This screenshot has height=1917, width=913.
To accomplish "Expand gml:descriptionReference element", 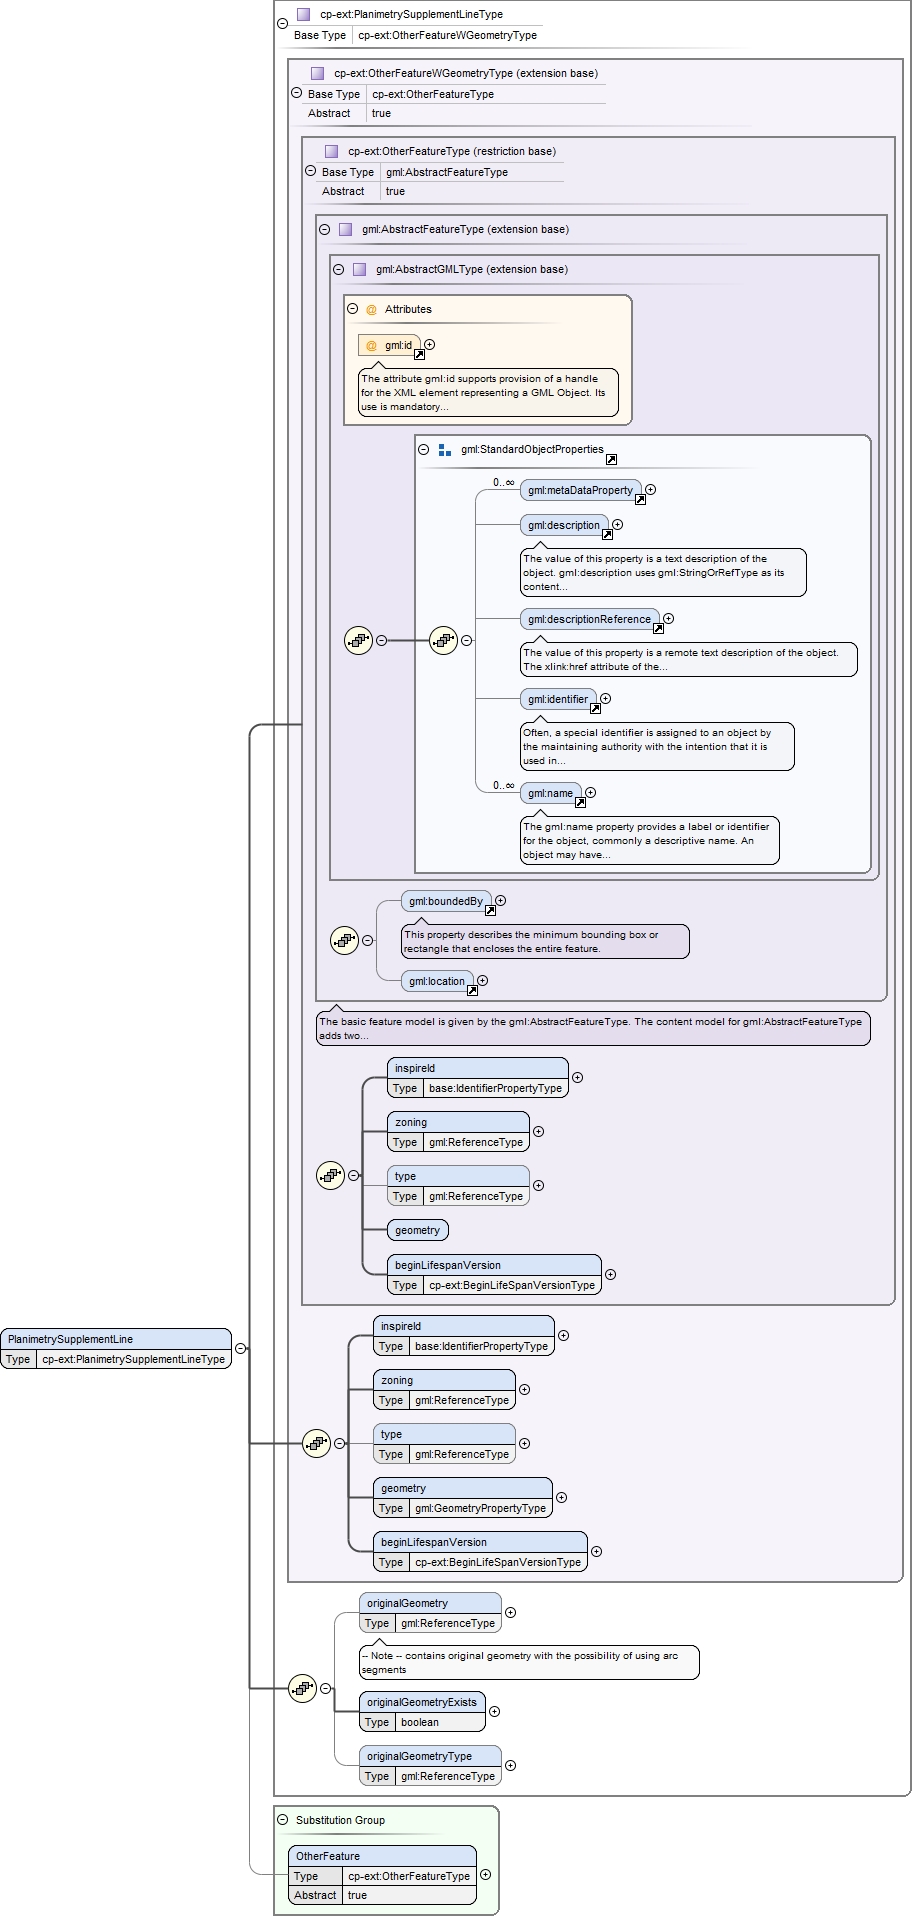I will coord(669,618).
